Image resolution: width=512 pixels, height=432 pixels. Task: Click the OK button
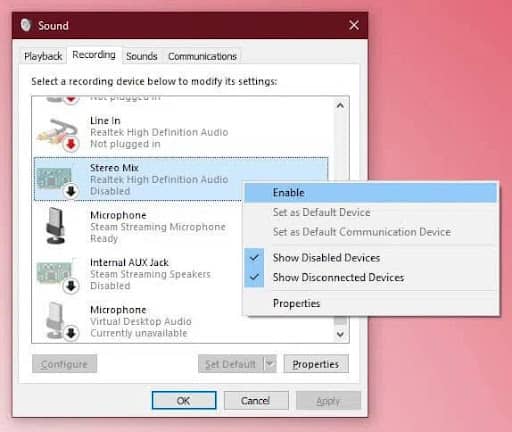(x=184, y=400)
